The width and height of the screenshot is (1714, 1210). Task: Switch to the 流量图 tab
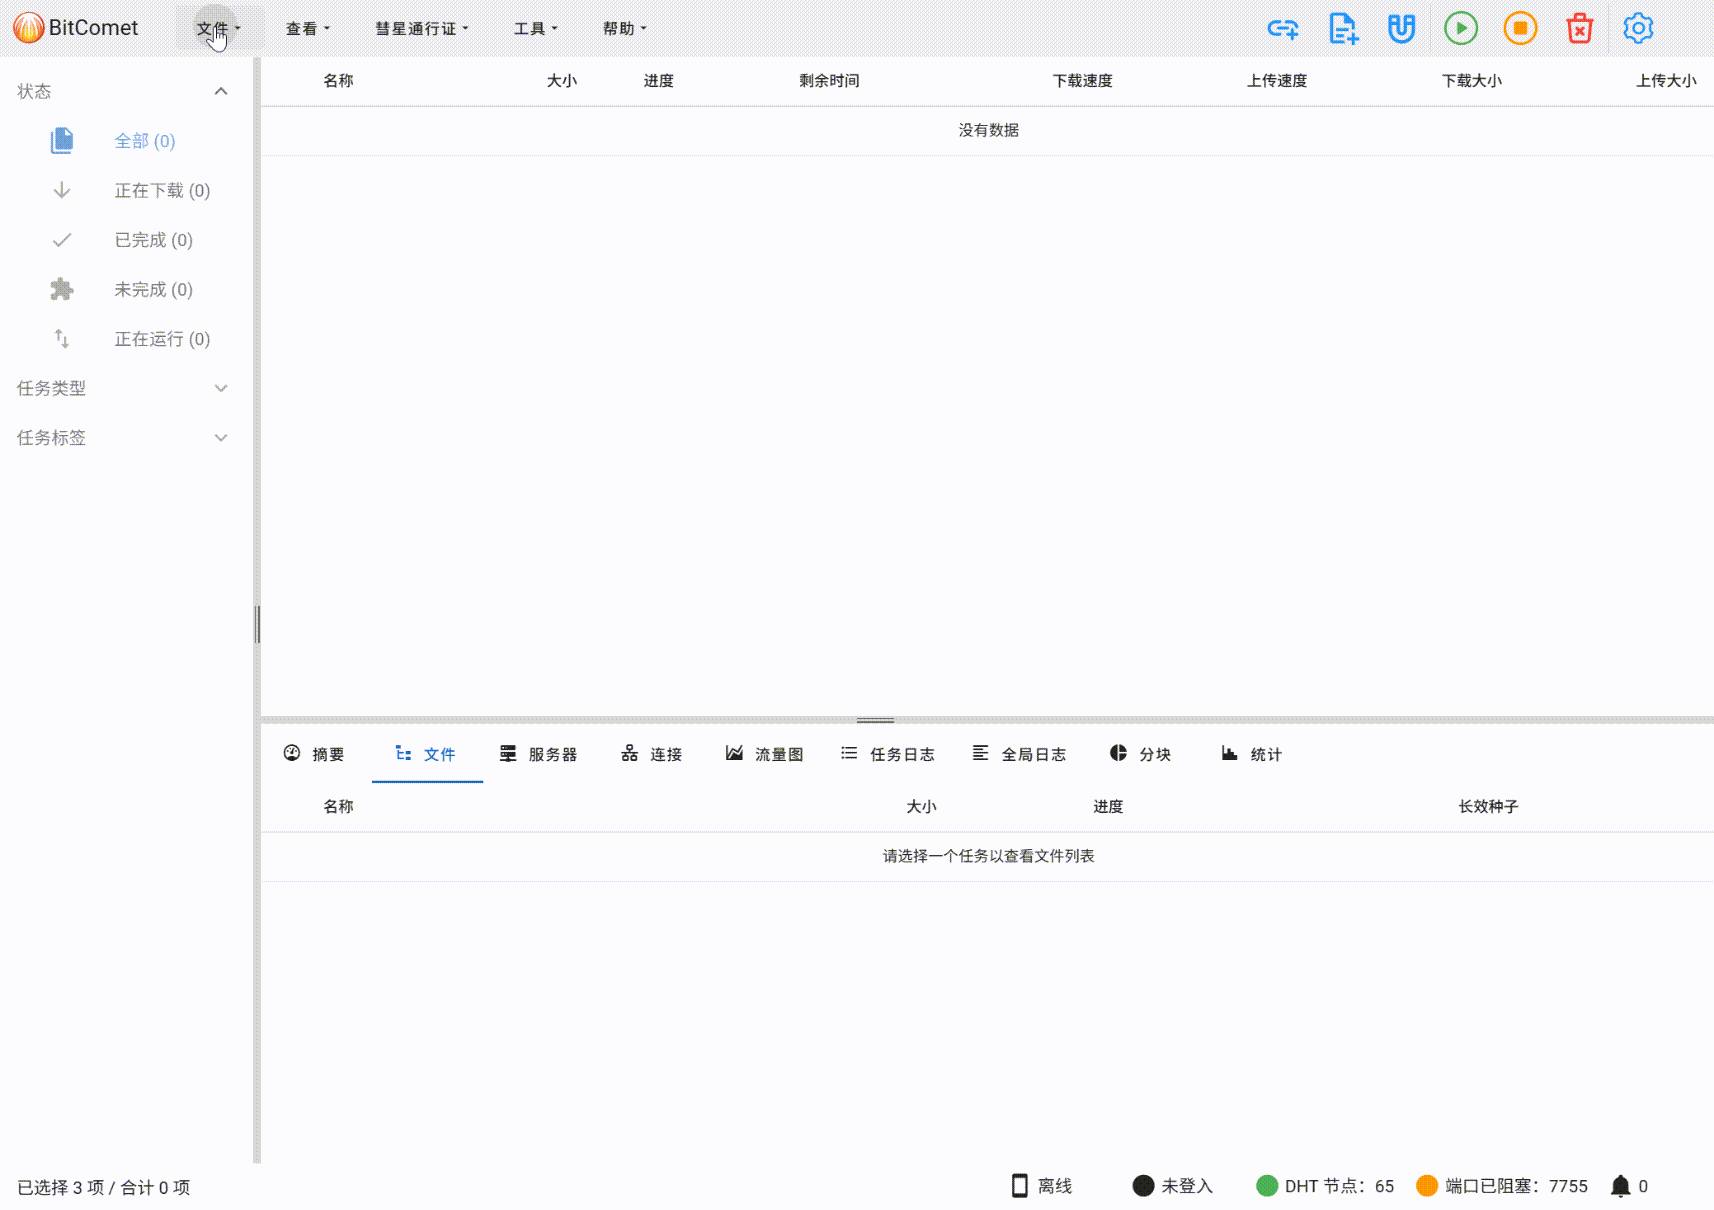(x=765, y=754)
